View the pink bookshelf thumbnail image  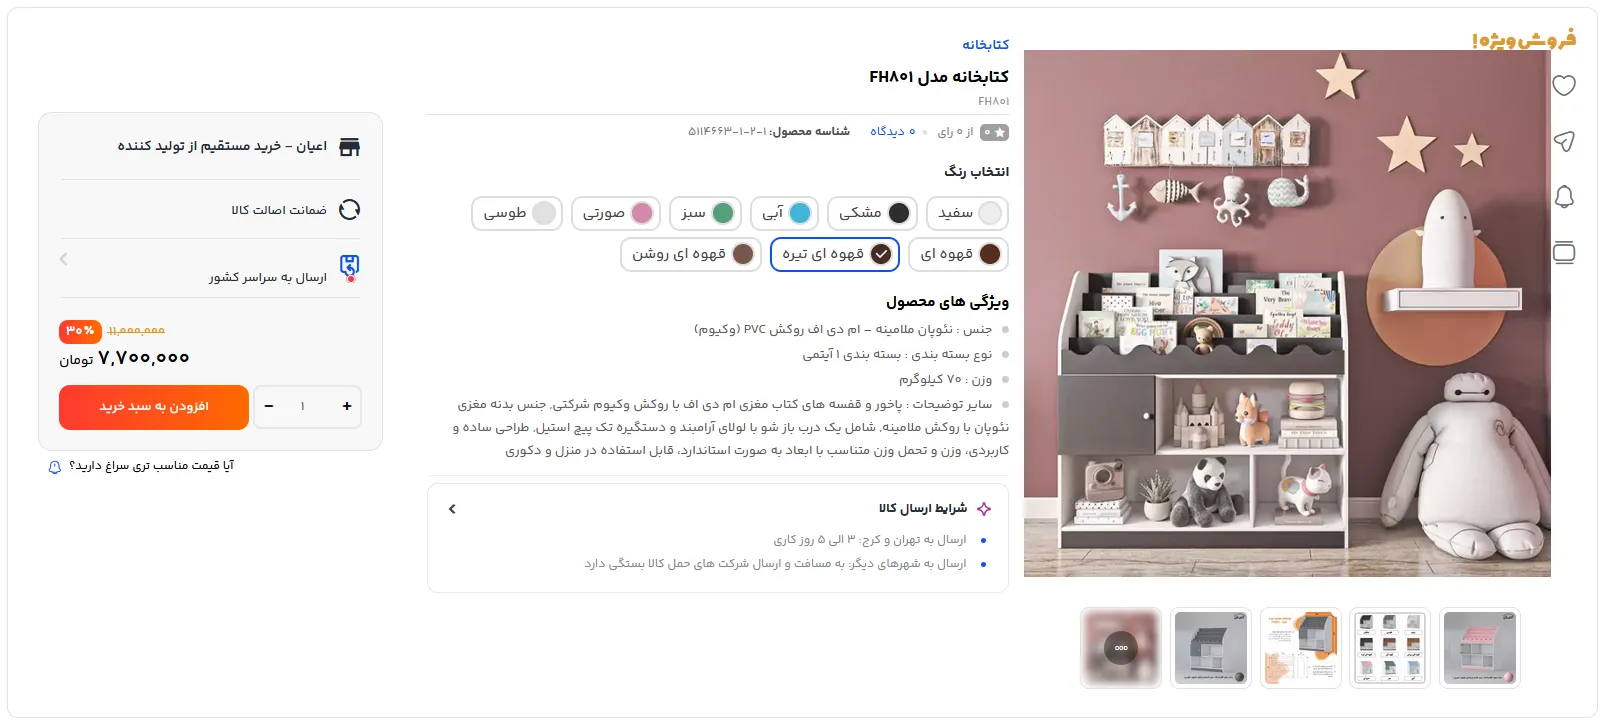pos(1480,648)
